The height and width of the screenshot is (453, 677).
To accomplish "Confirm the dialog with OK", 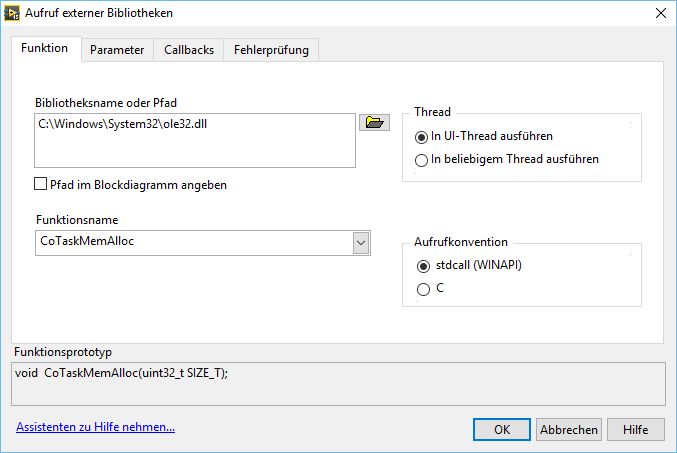I will coord(502,429).
